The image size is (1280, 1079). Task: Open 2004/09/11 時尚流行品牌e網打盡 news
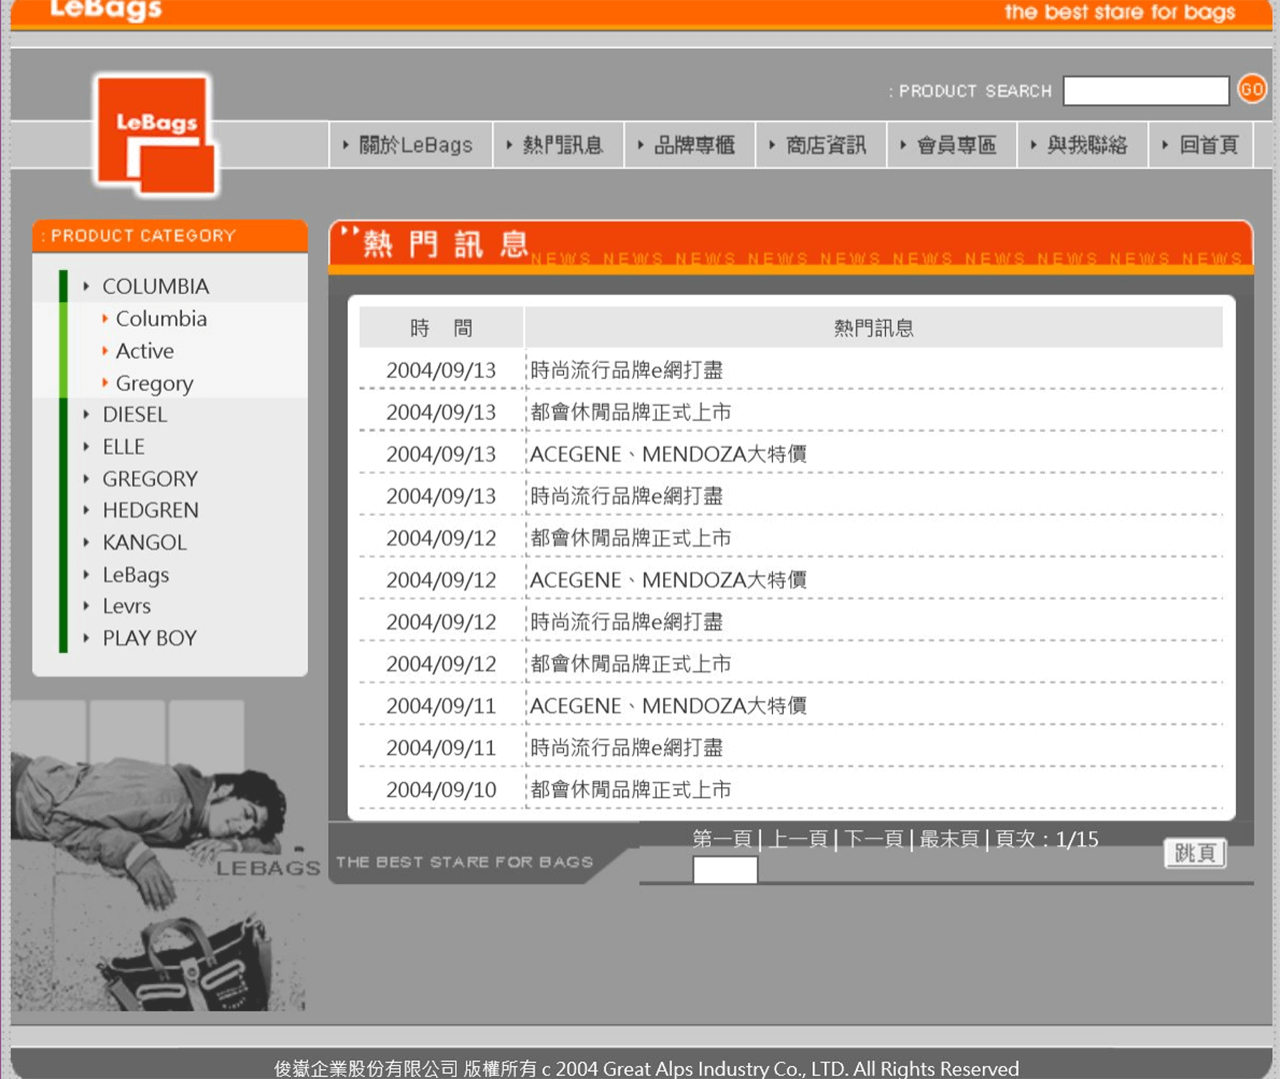pyautogui.click(x=627, y=748)
